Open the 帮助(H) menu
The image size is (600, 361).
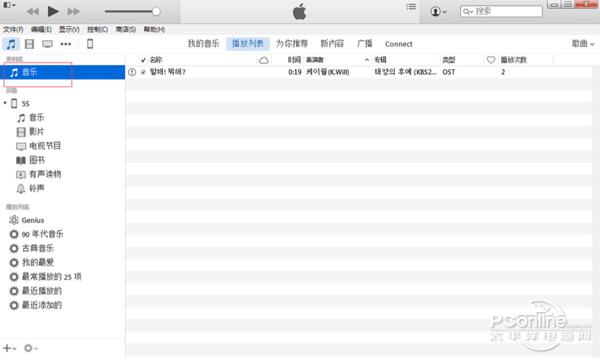154,29
